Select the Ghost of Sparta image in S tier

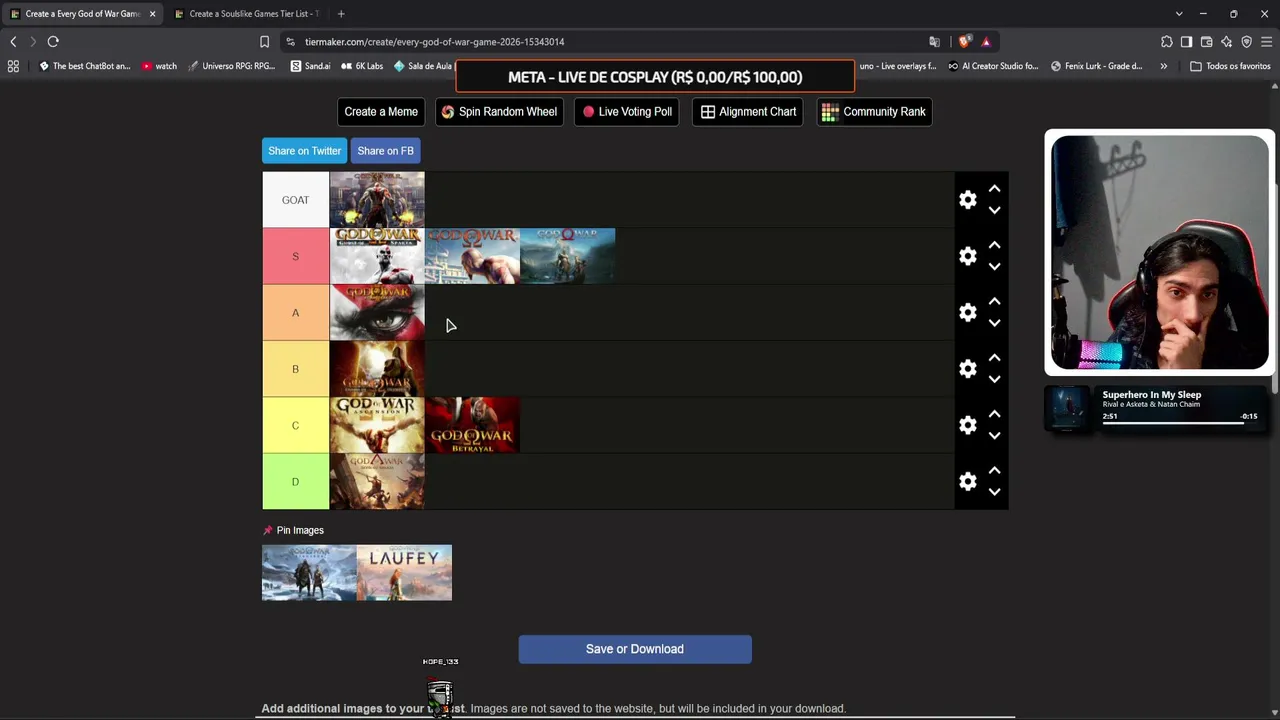377,256
